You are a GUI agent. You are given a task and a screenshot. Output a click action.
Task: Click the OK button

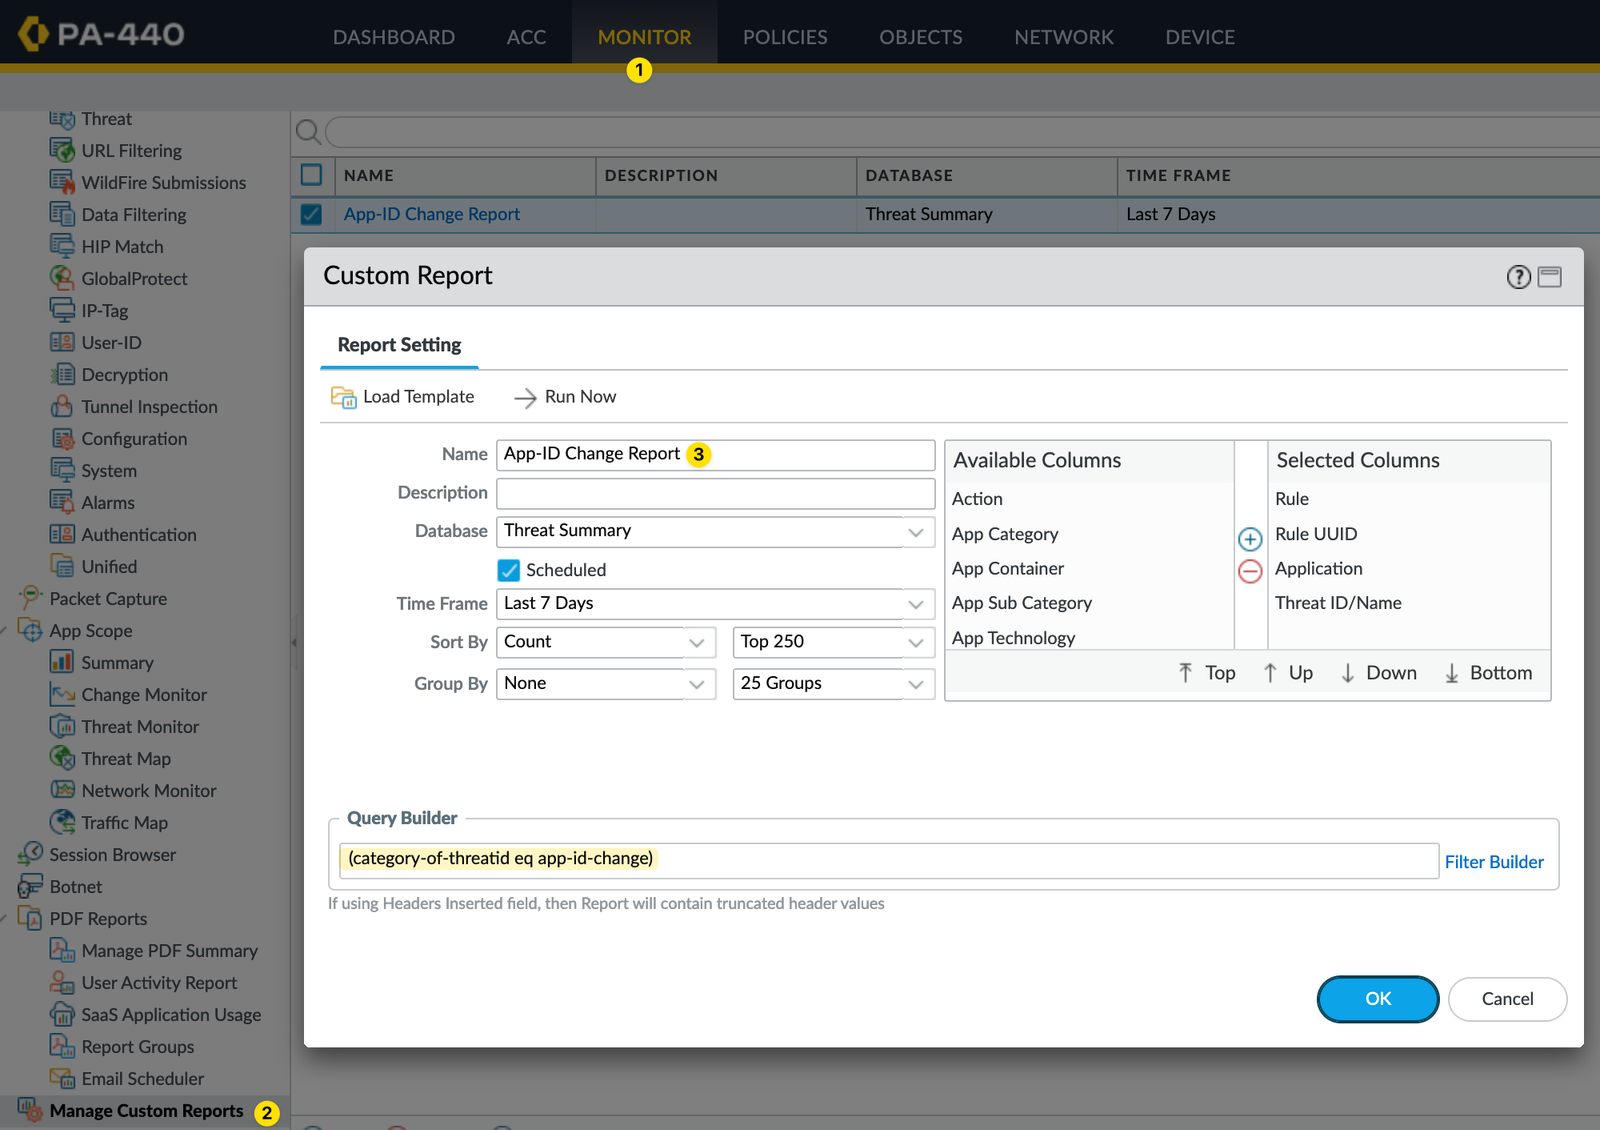coord(1377,999)
